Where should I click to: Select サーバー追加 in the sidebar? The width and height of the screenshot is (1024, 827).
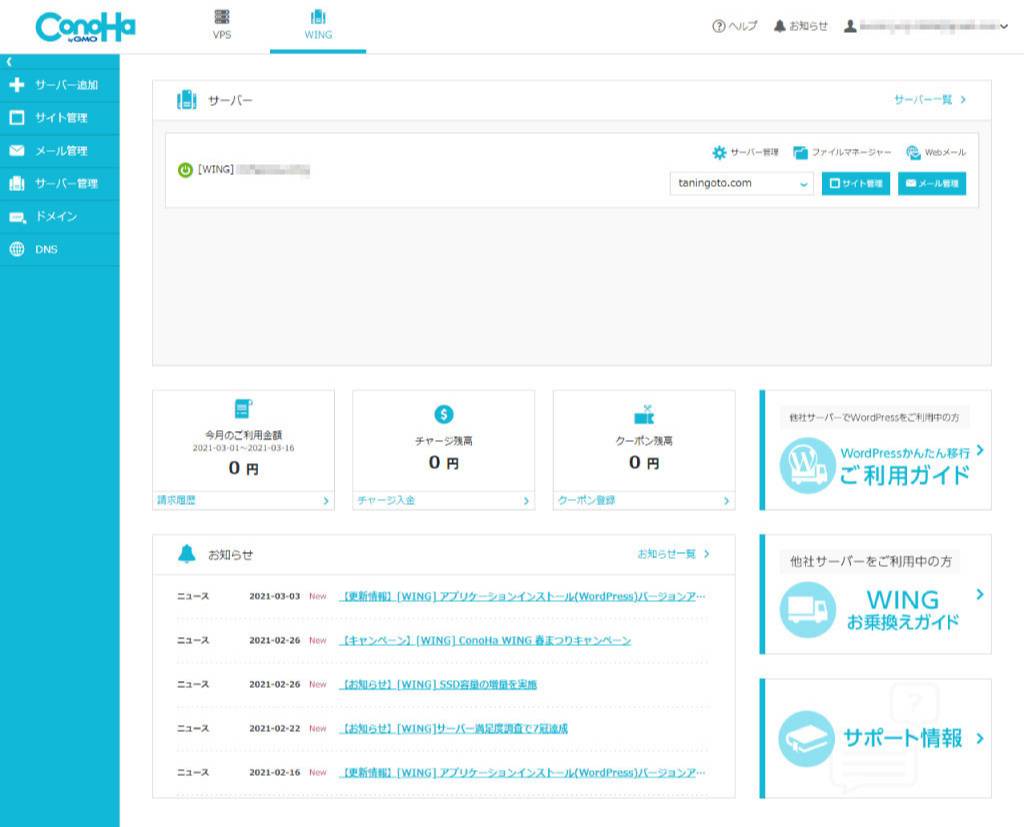point(60,85)
